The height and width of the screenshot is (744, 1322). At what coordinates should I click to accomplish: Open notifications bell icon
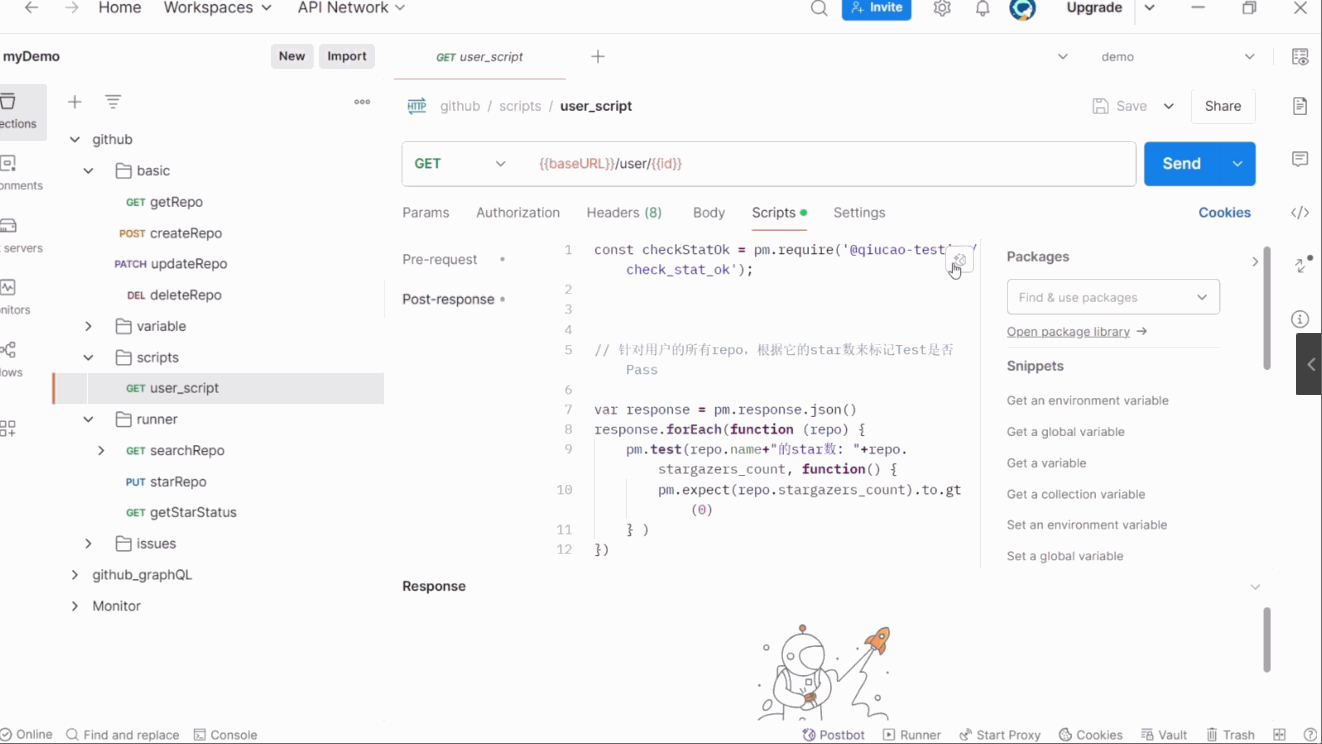[983, 8]
